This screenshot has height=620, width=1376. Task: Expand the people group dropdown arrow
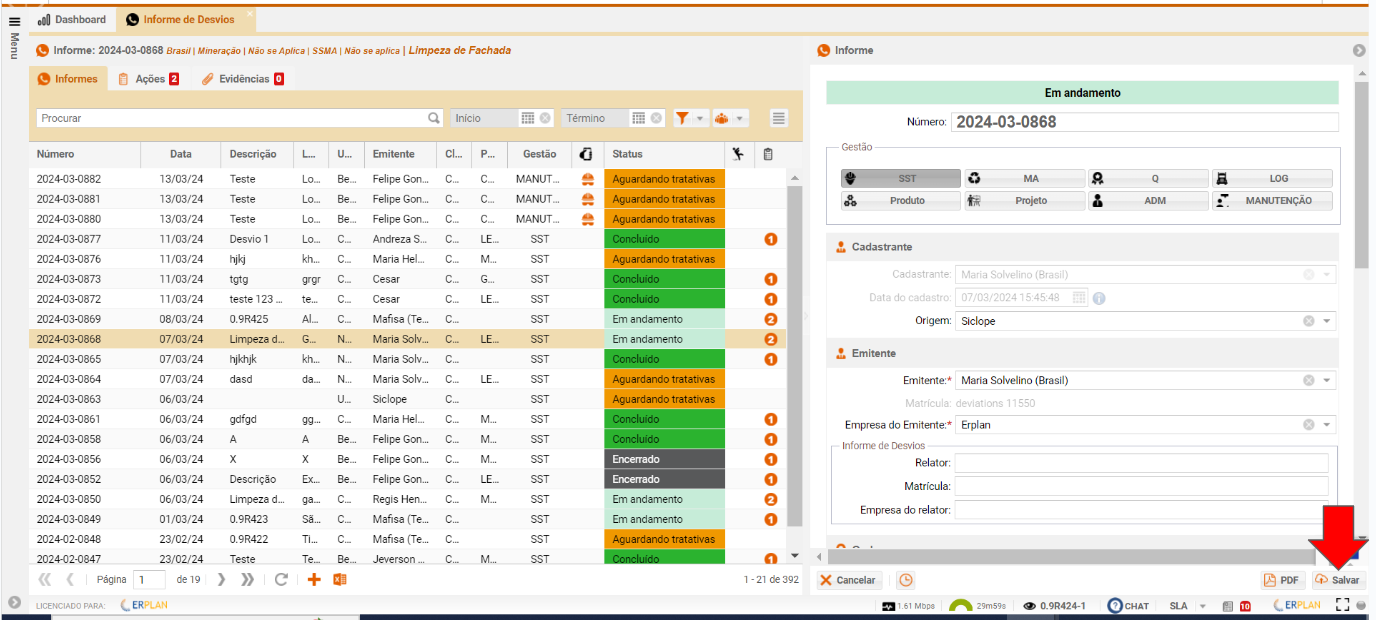[x=740, y=118]
